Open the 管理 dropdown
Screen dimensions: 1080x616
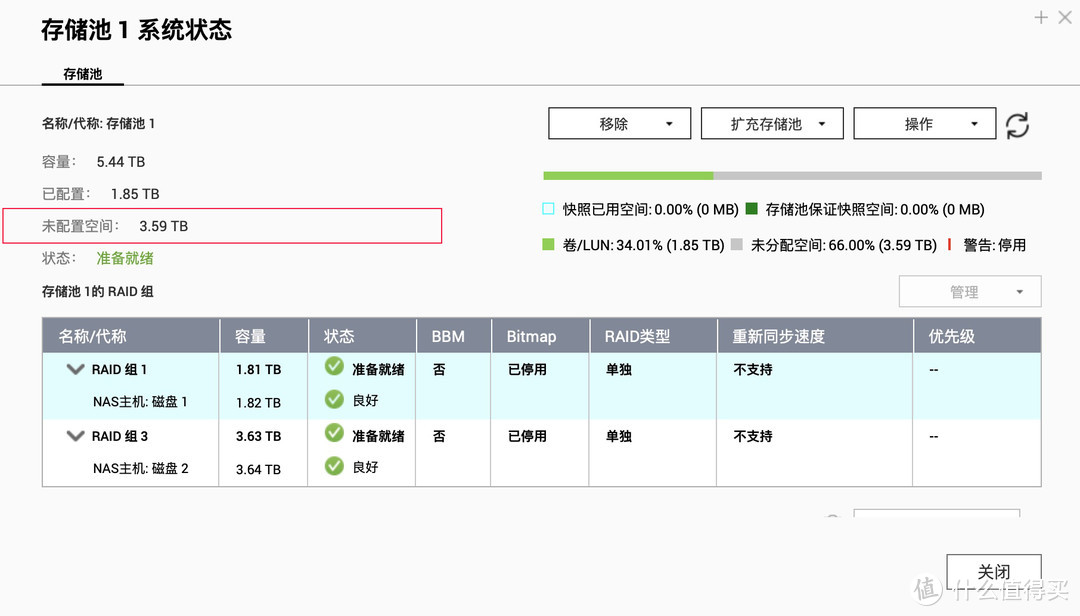tap(969, 291)
